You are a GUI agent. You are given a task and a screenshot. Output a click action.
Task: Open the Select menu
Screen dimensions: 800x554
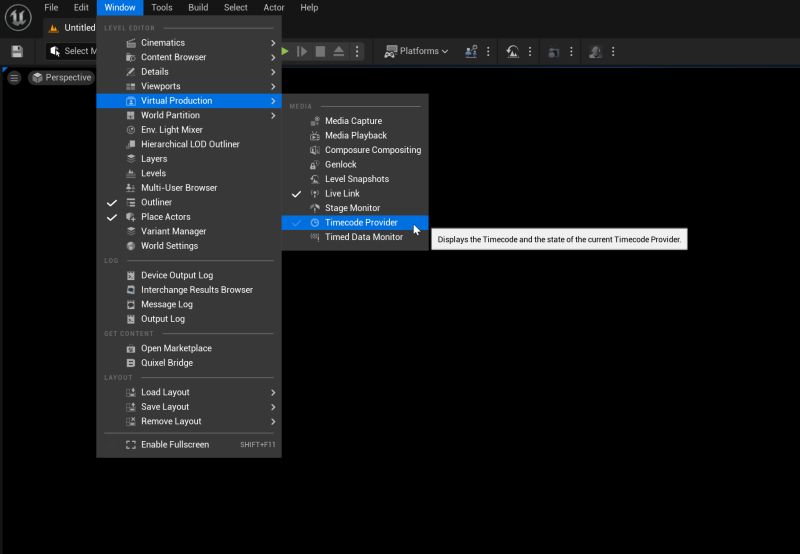236,8
